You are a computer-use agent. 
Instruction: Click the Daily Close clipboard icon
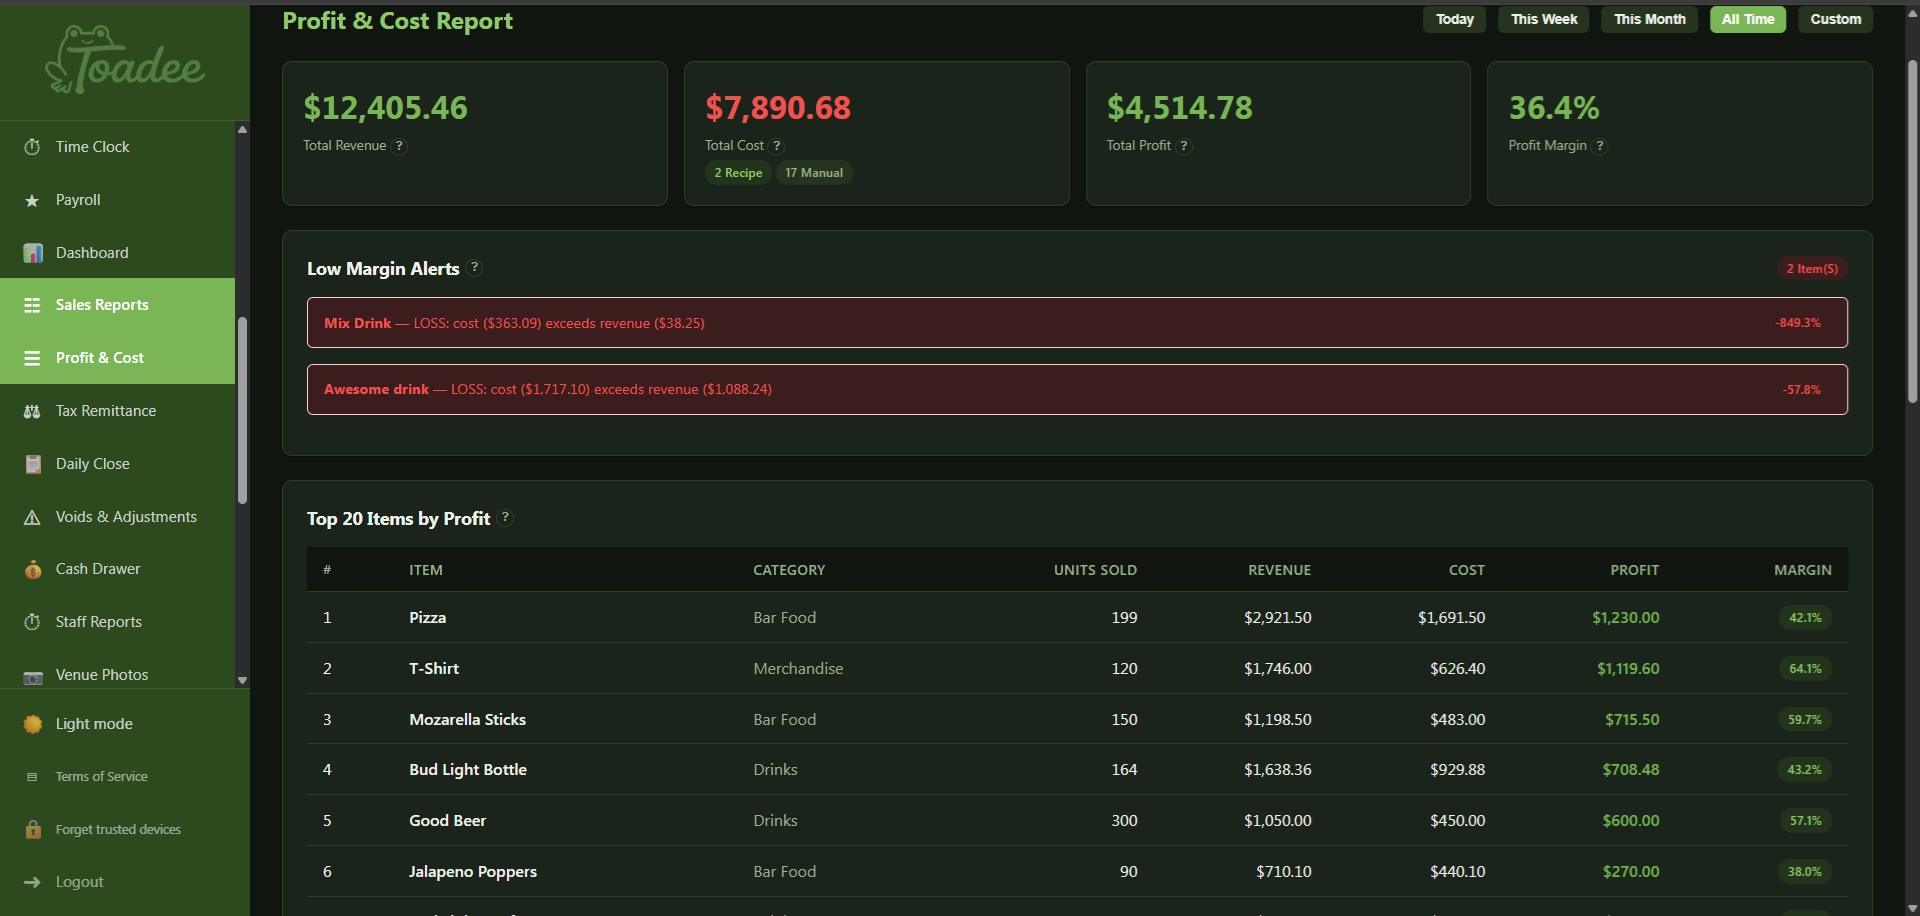[x=32, y=464]
